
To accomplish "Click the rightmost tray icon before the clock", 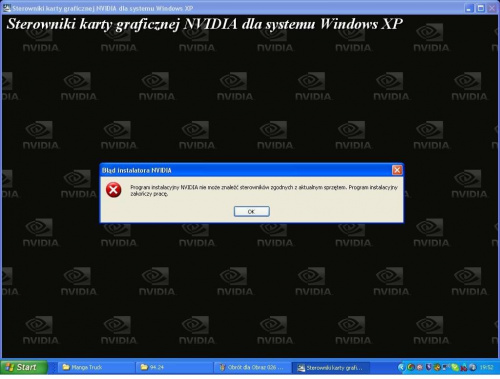I will 473,367.
